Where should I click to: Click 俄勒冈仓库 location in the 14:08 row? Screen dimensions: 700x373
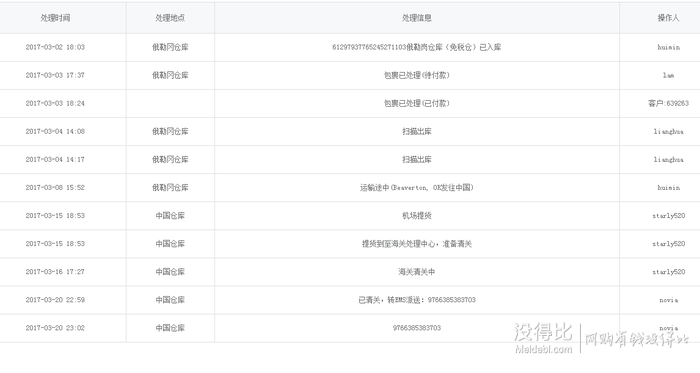pyautogui.click(x=170, y=132)
